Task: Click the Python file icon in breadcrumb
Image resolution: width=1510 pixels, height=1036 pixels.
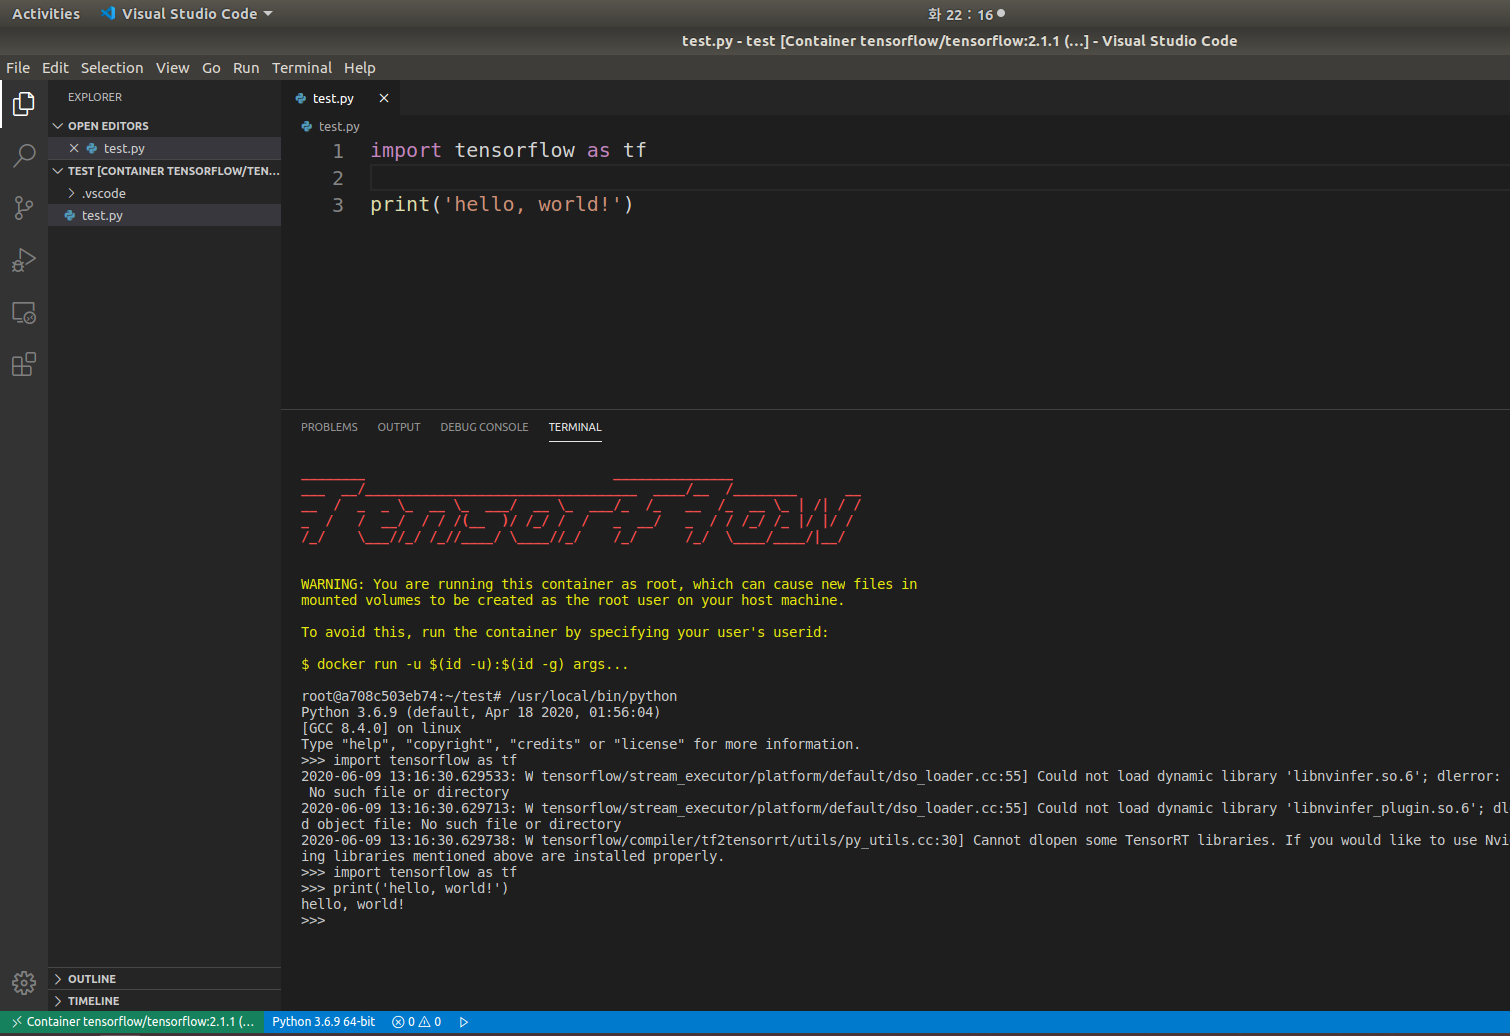Action: tap(307, 127)
